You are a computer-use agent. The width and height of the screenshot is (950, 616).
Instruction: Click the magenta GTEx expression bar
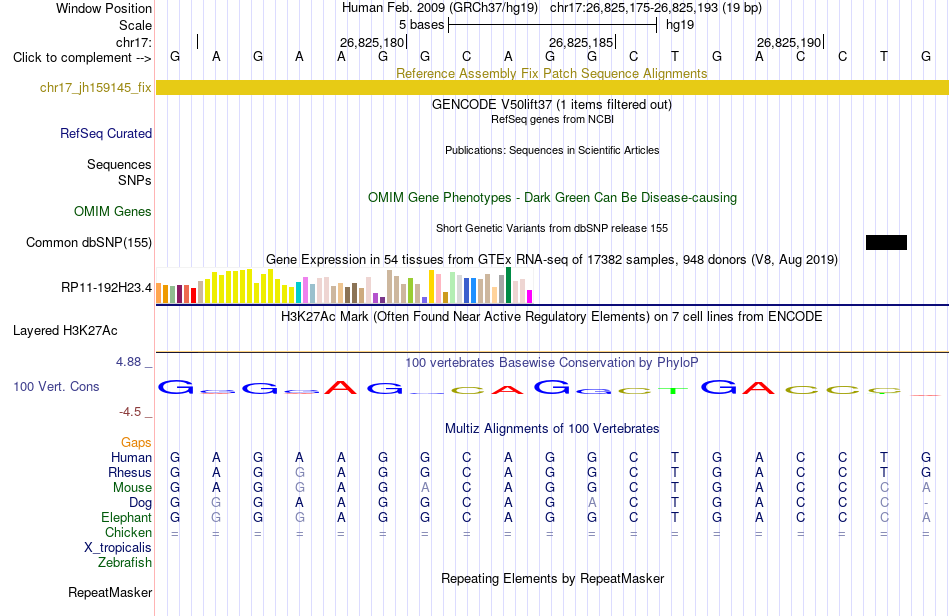529,296
